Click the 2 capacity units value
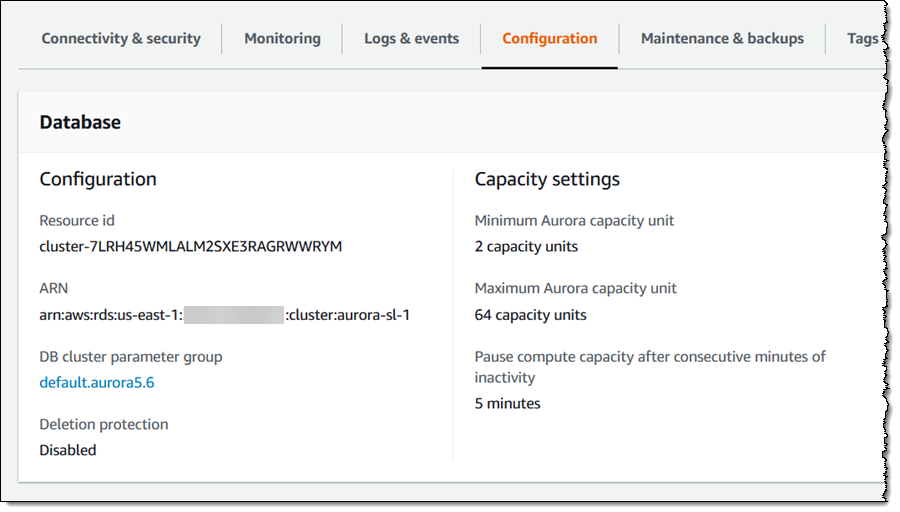The width and height of the screenshot is (900, 512). [526, 246]
